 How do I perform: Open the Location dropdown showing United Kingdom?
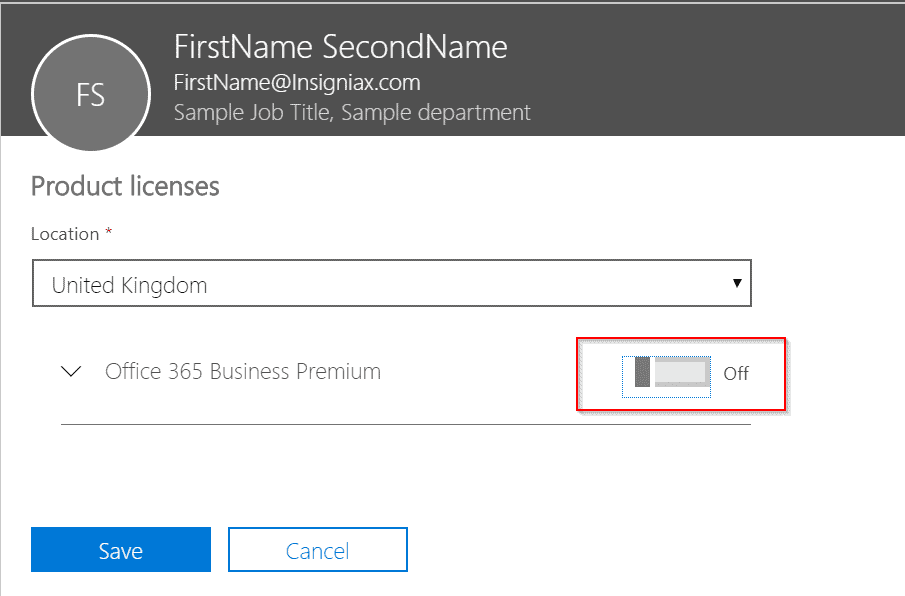point(391,283)
